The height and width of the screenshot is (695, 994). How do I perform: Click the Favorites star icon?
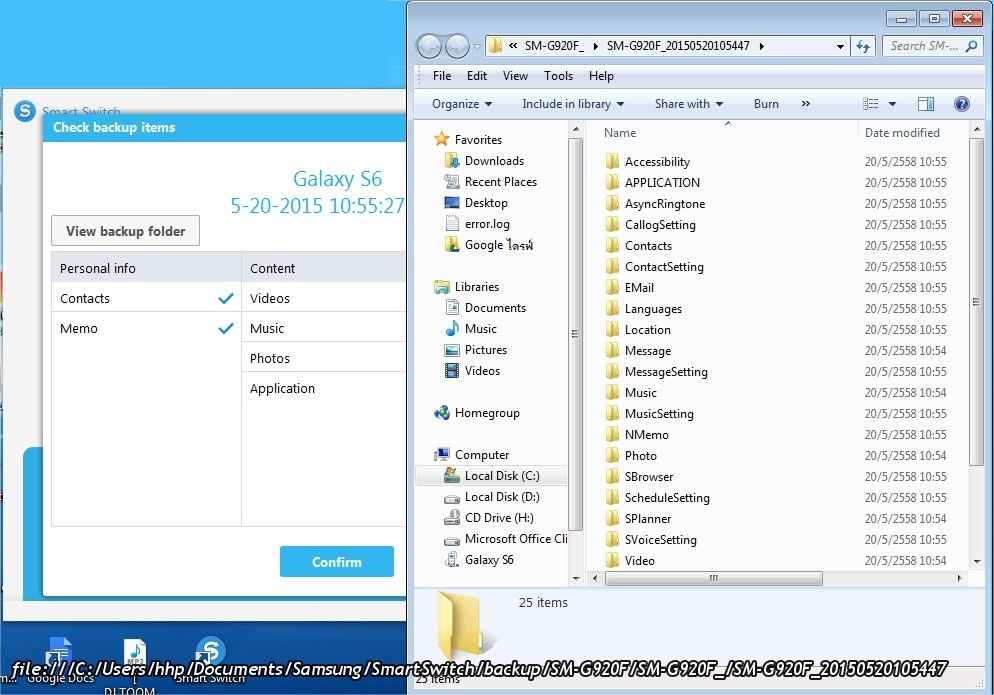point(442,139)
